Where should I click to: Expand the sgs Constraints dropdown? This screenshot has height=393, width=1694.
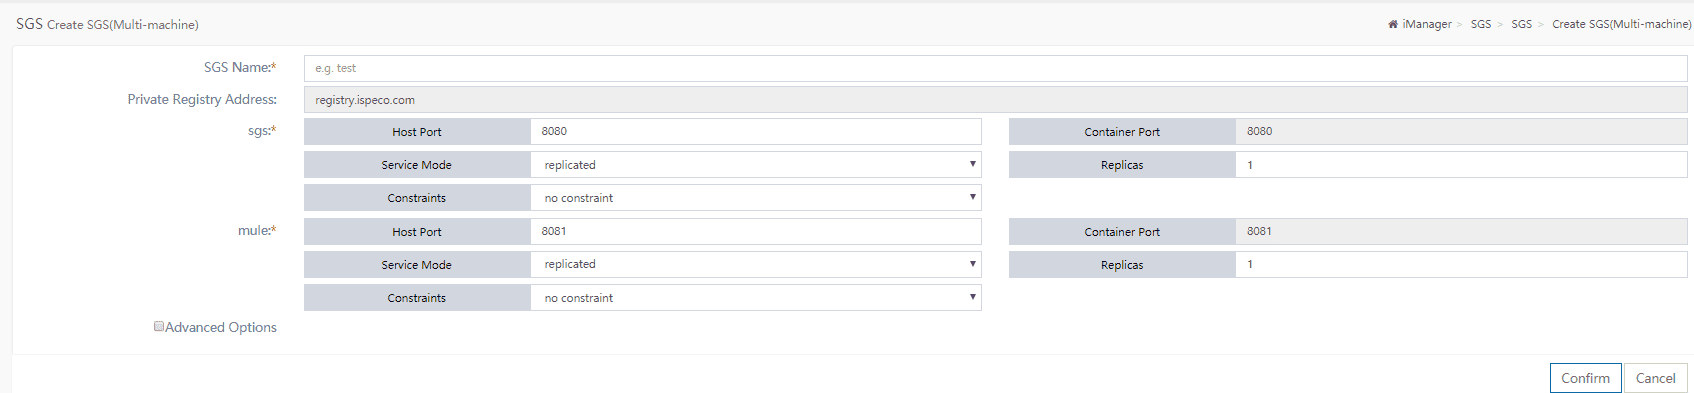pos(756,198)
